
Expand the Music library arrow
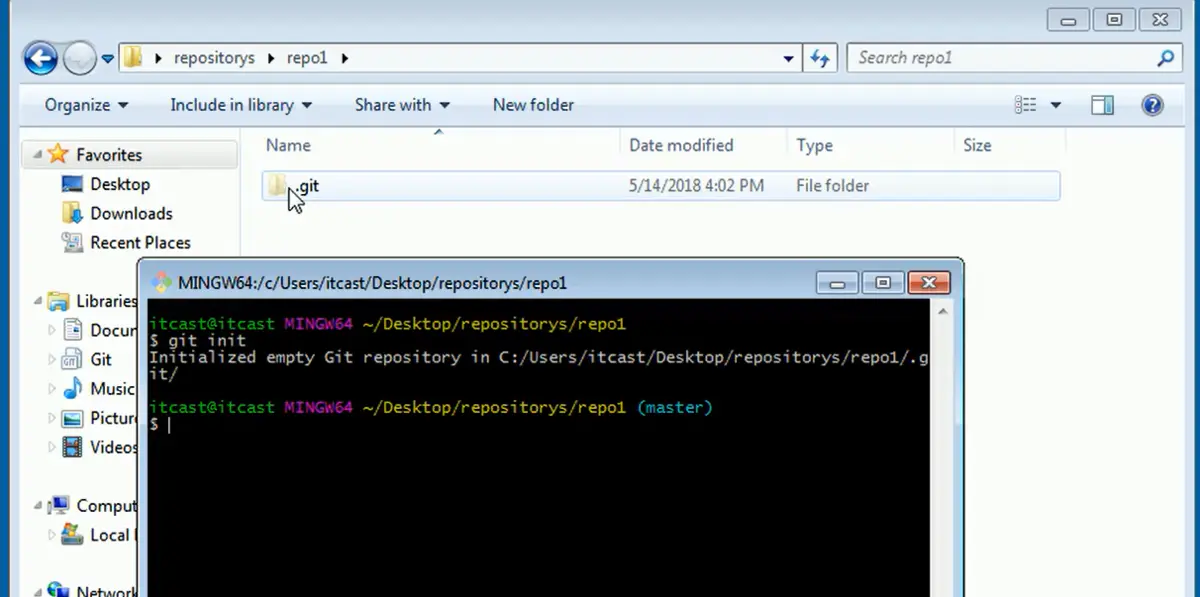tap(53, 388)
